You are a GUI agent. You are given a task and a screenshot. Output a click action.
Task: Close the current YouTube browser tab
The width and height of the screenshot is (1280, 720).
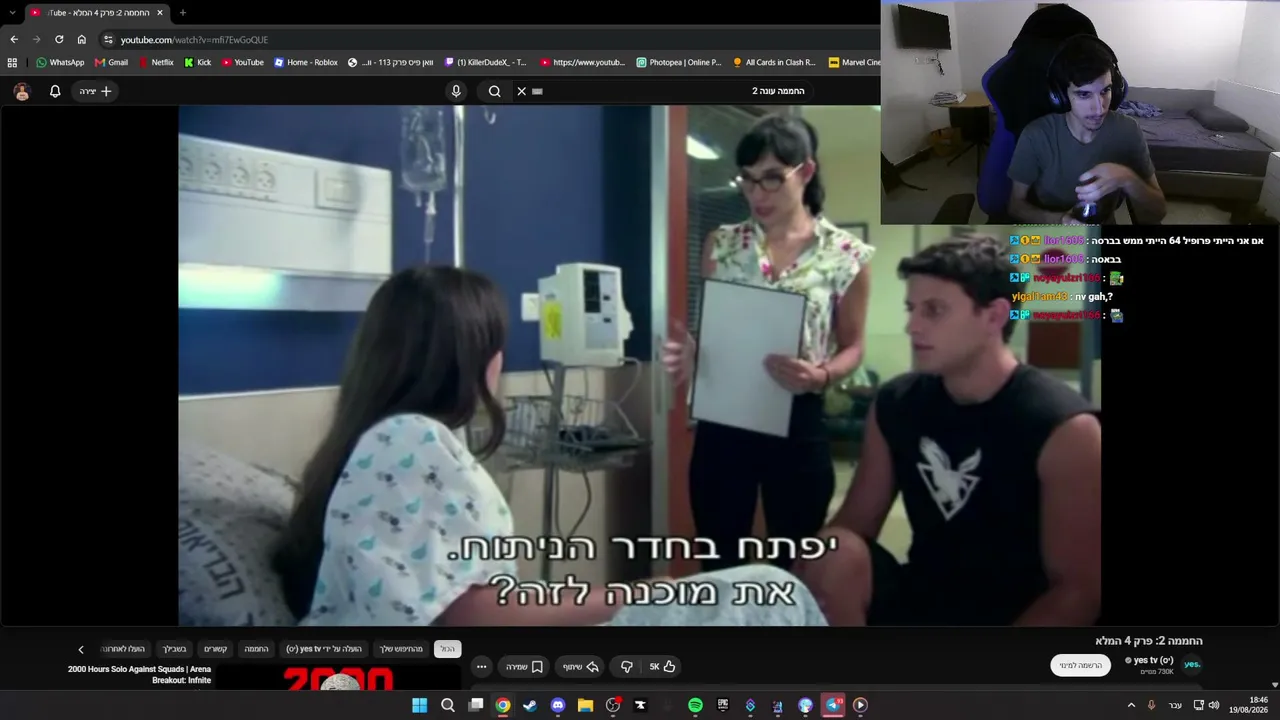(159, 13)
